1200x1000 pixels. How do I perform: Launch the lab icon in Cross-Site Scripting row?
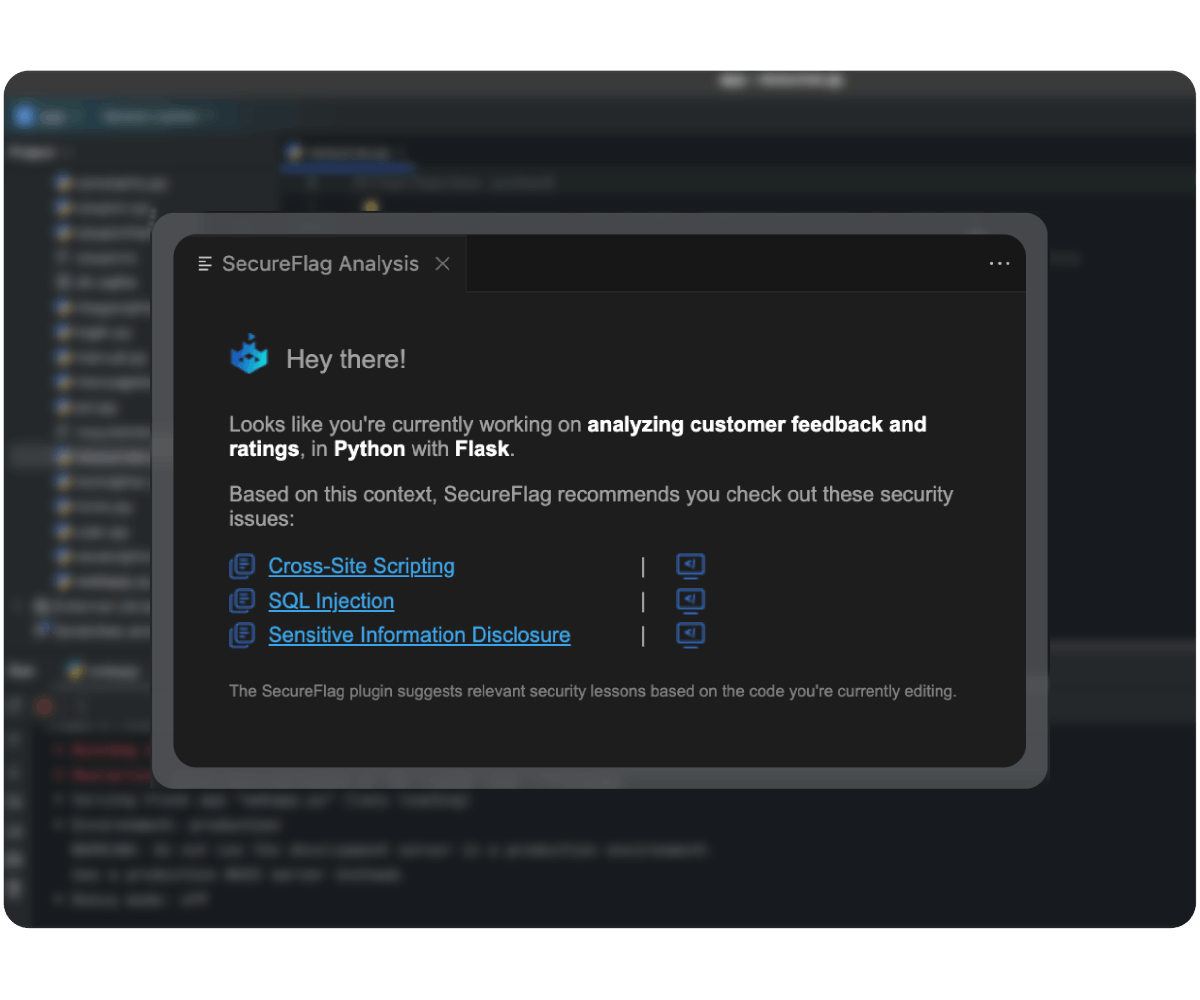(691, 566)
